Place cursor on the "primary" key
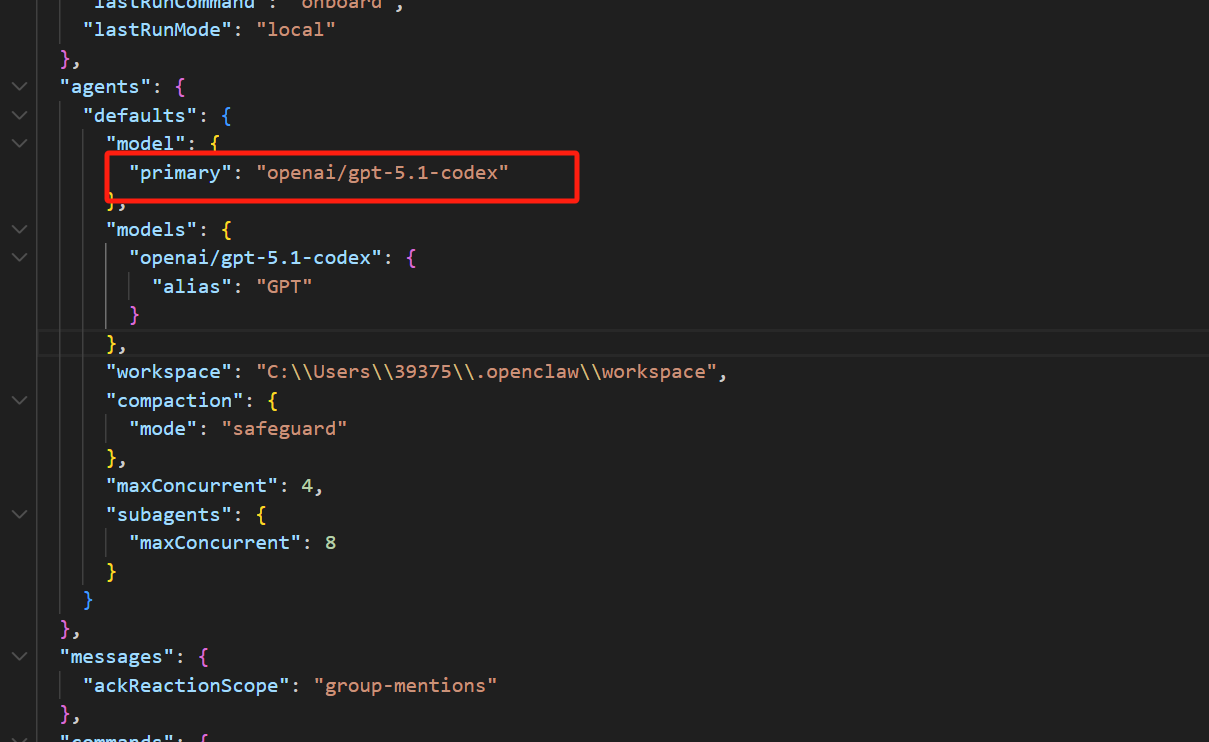Image resolution: width=1209 pixels, height=742 pixels. [180, 172]
